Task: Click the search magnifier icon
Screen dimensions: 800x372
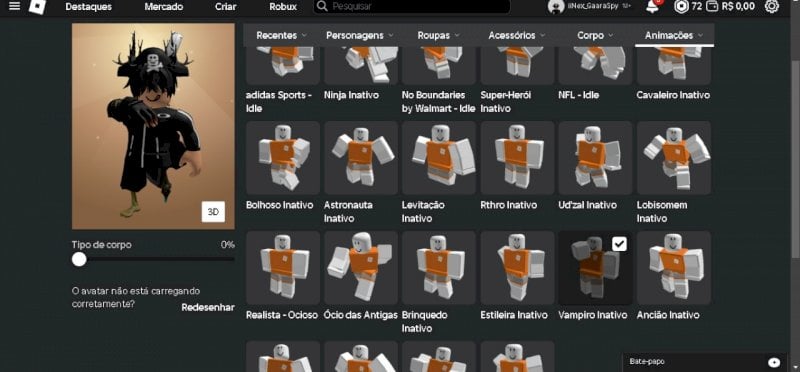Action: 322,6
